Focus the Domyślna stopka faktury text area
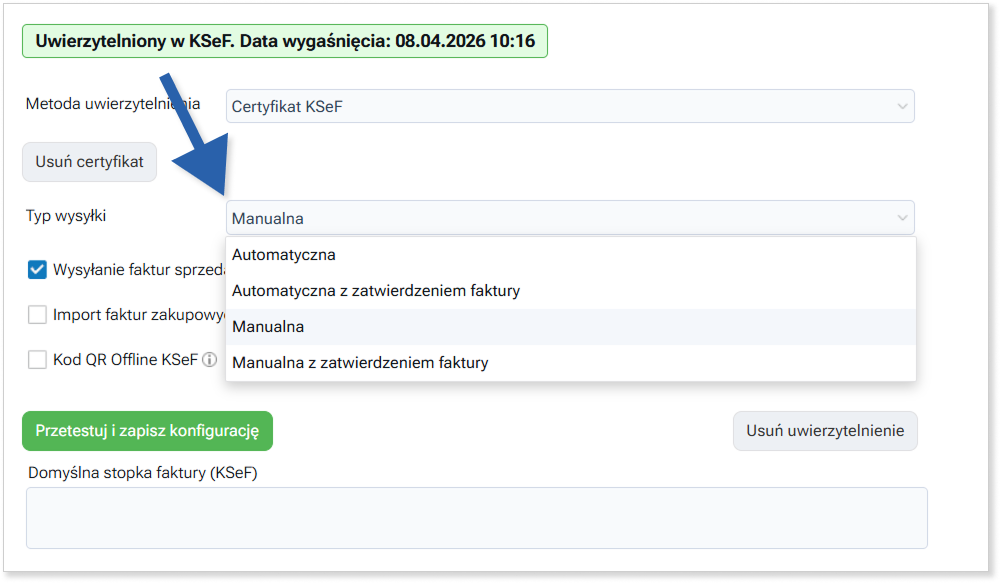Image resolution: width=1000 pixels, height=583 pixels. [476, 518]
